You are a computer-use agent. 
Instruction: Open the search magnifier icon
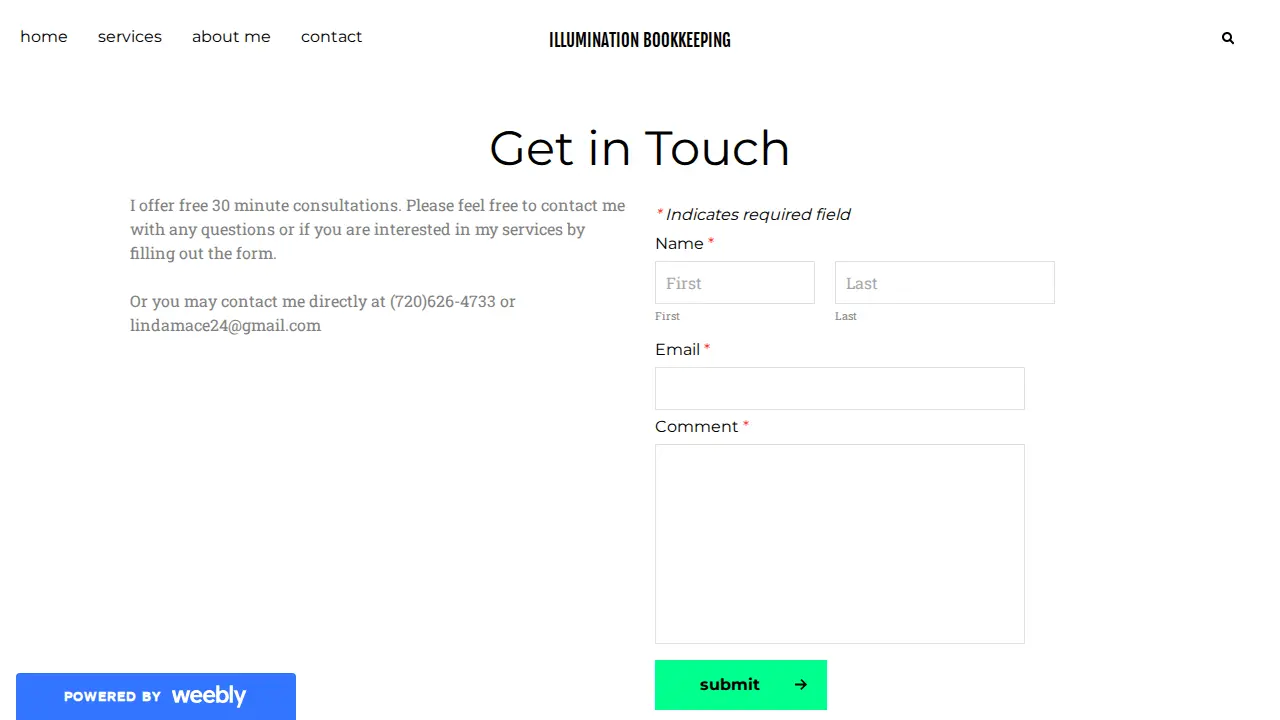pos(1228,39)
